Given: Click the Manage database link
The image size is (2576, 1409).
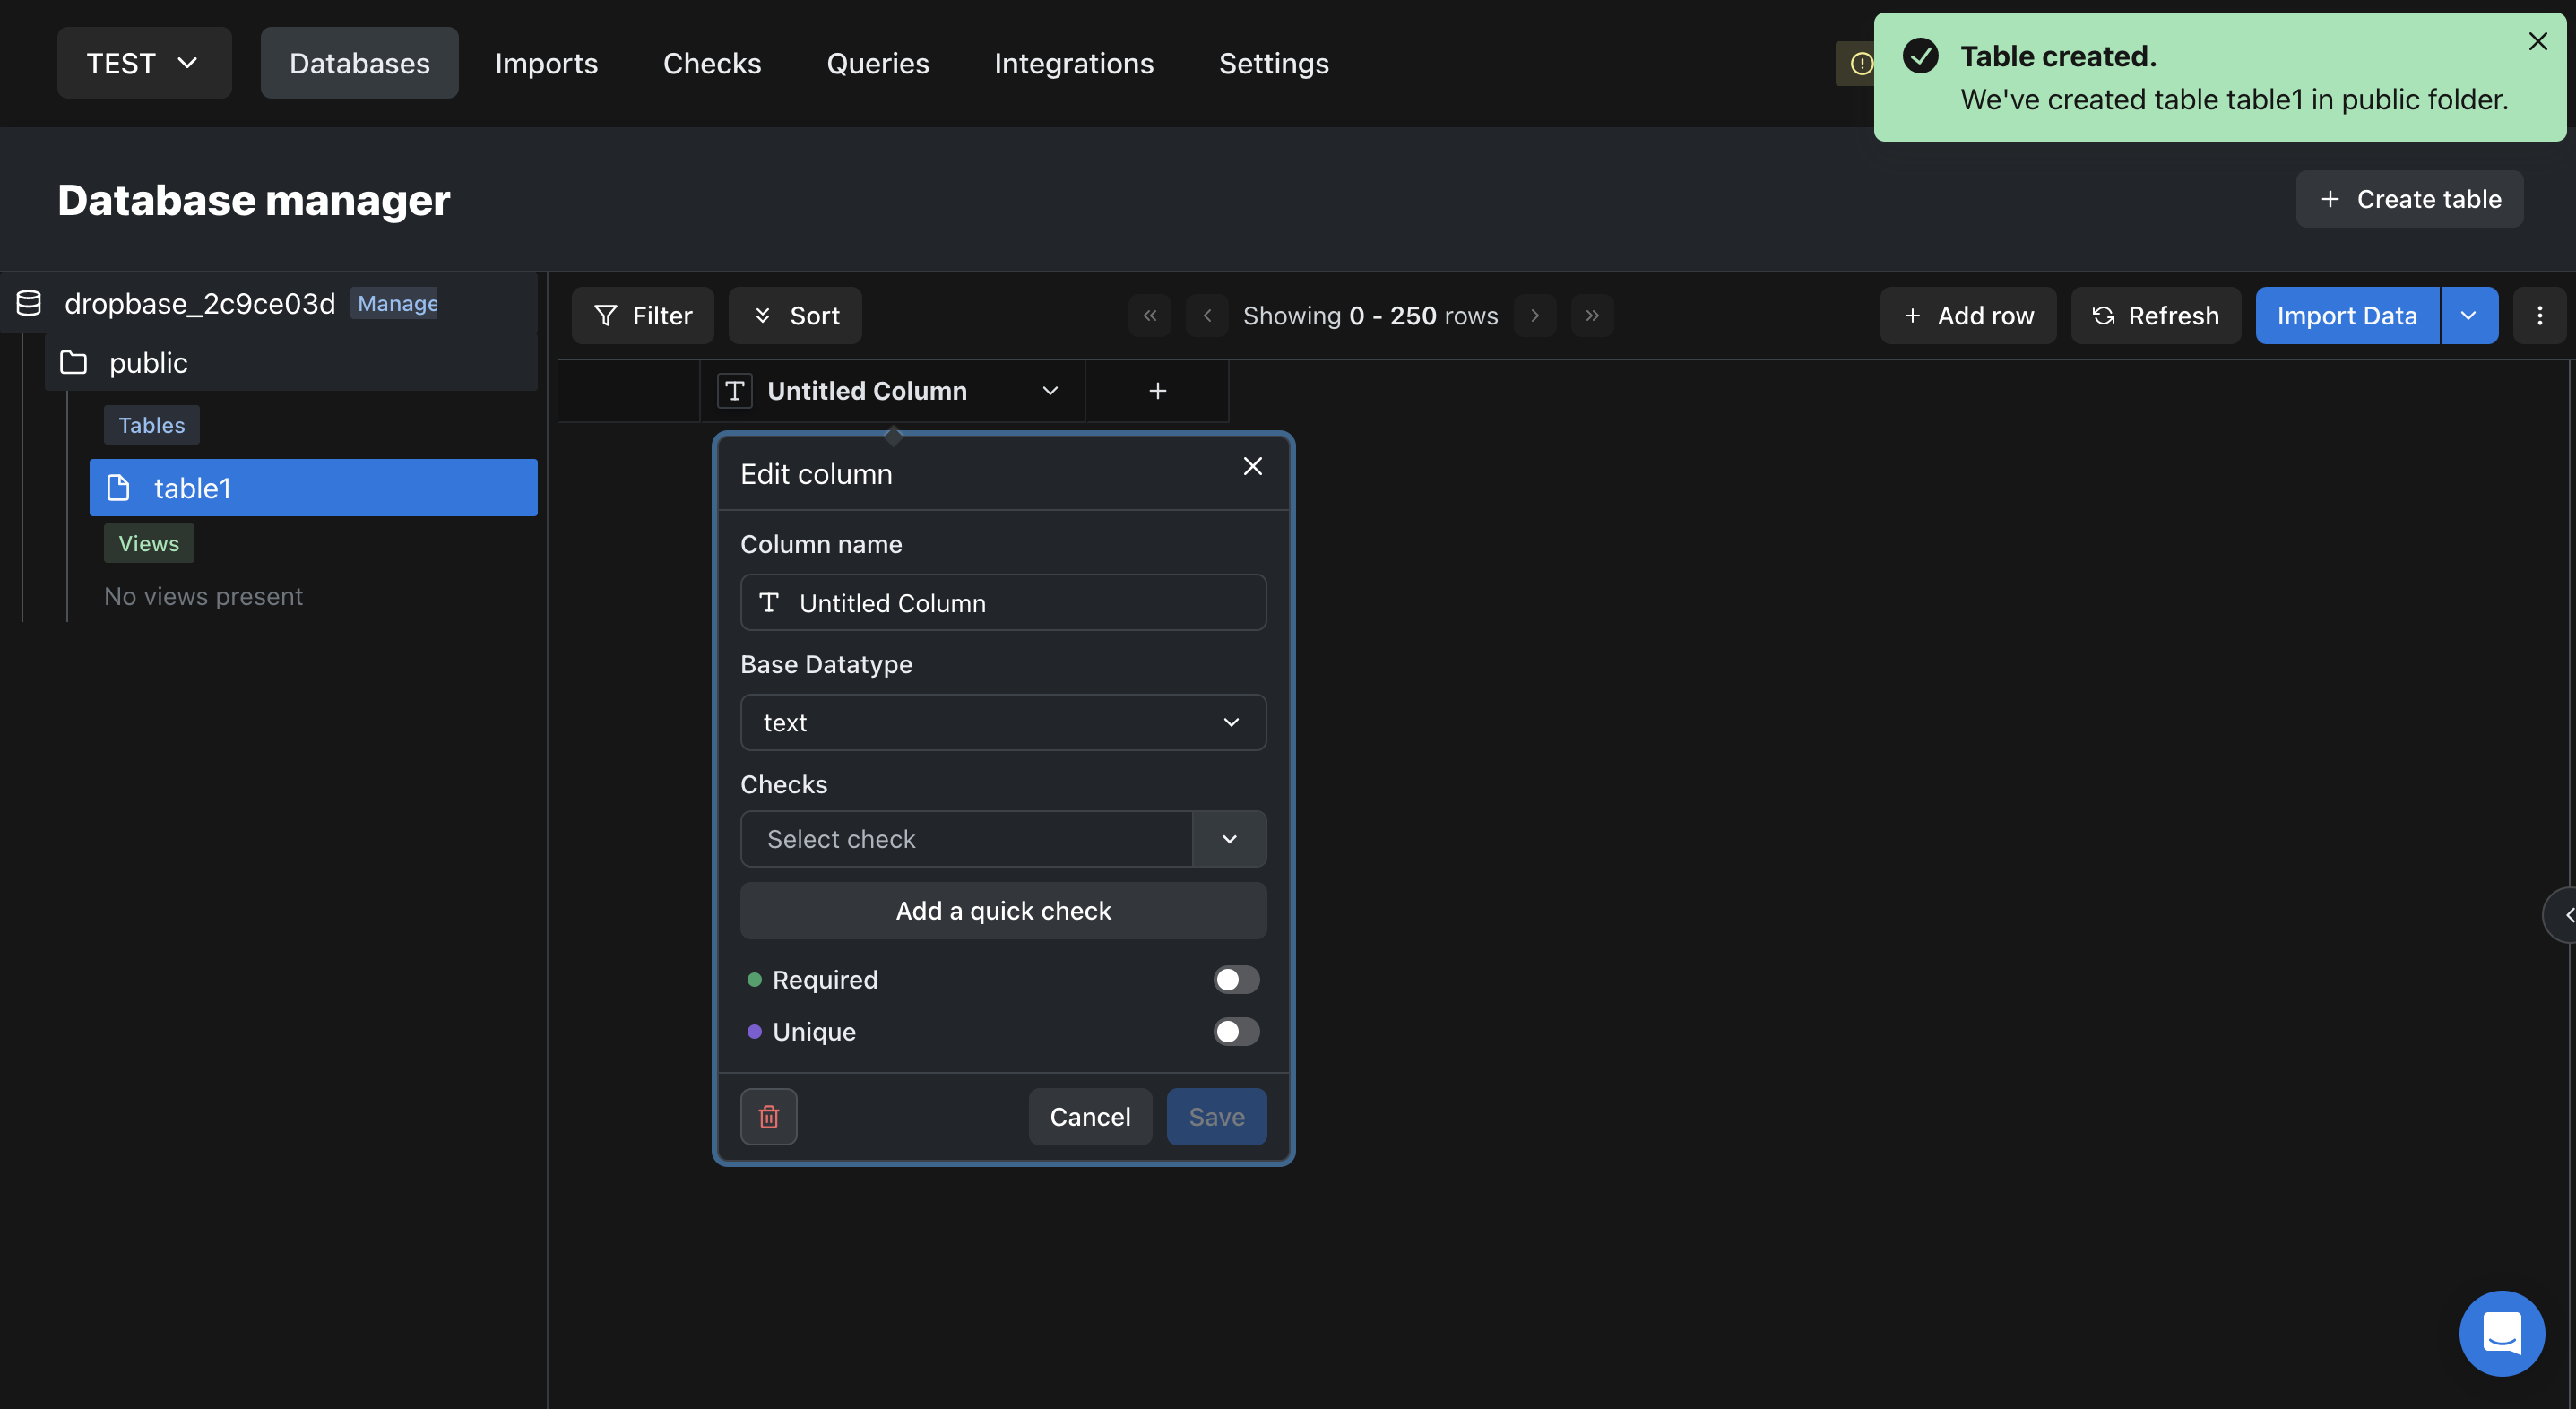Looking at the screenshot, I should click(397, 303).
